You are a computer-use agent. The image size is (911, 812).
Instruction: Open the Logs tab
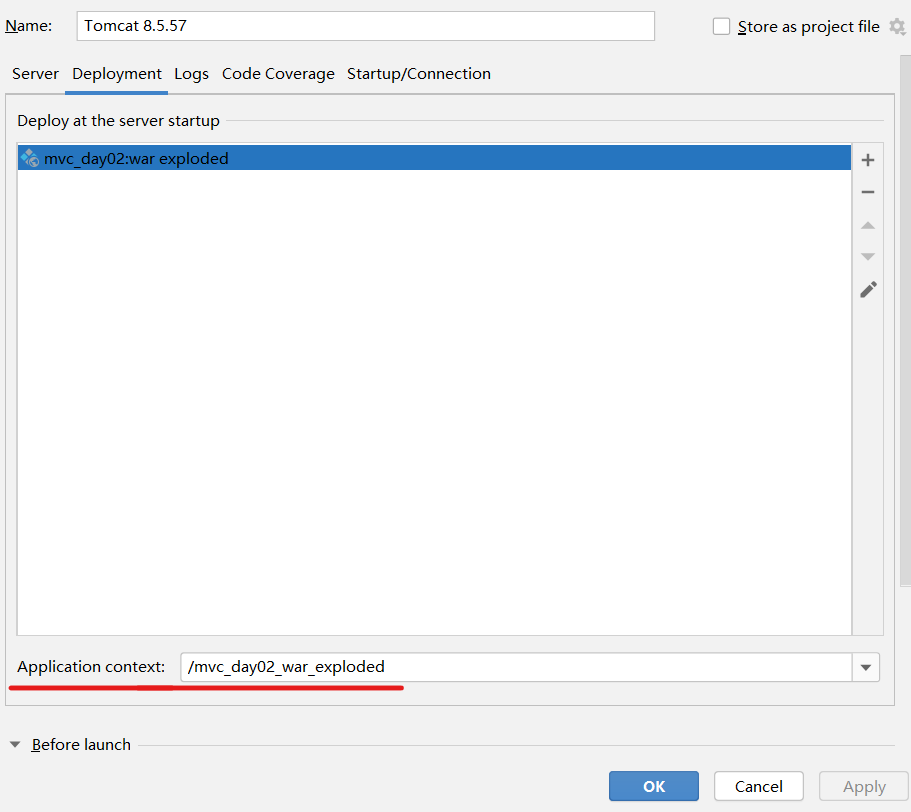191,74
